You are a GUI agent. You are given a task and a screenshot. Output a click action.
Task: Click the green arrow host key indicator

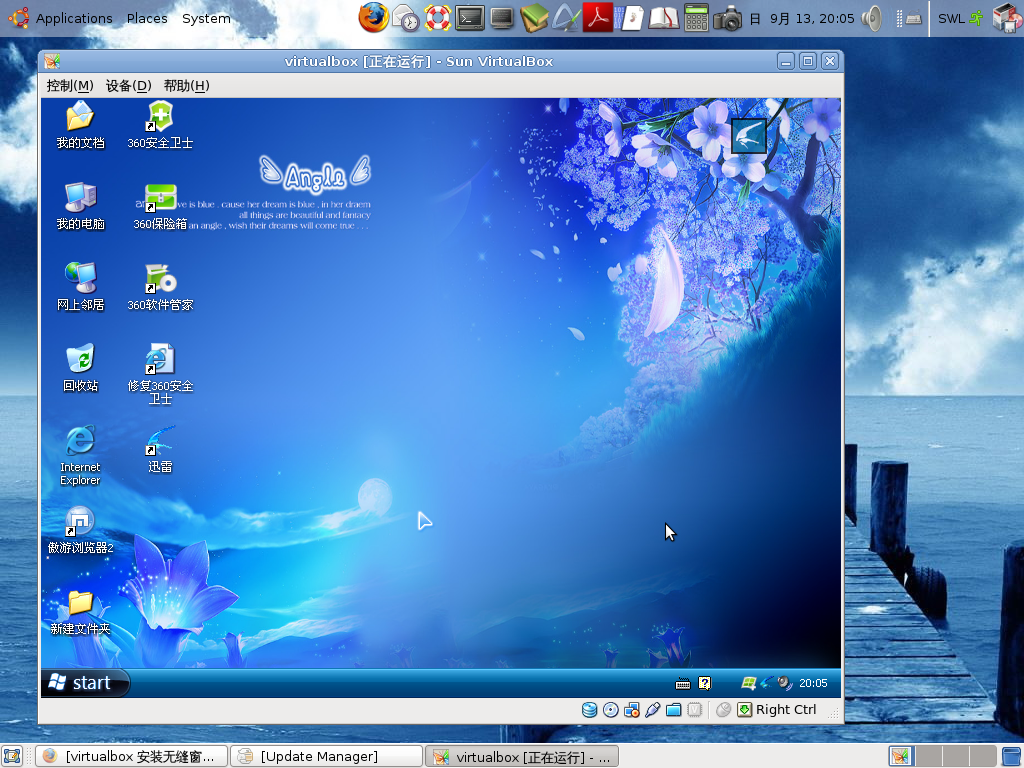(744, 710)
